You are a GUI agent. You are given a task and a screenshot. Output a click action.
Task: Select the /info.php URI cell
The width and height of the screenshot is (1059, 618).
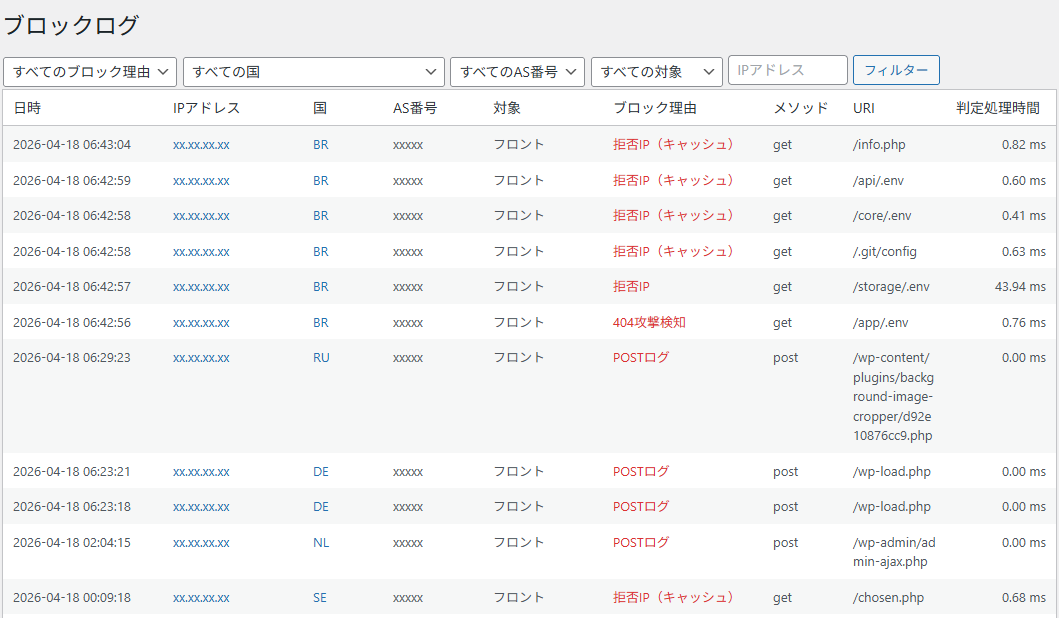[x=879, y=145]
